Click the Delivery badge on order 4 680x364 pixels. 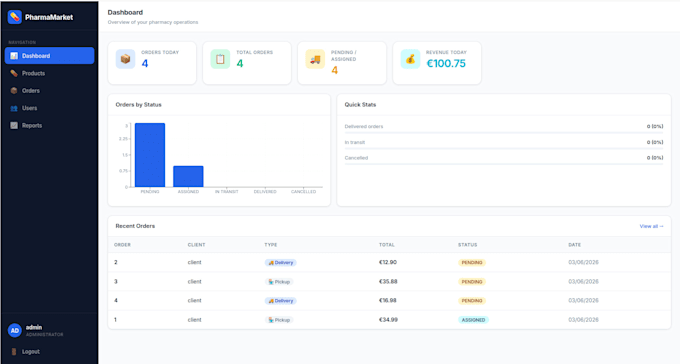pos(281,301)
